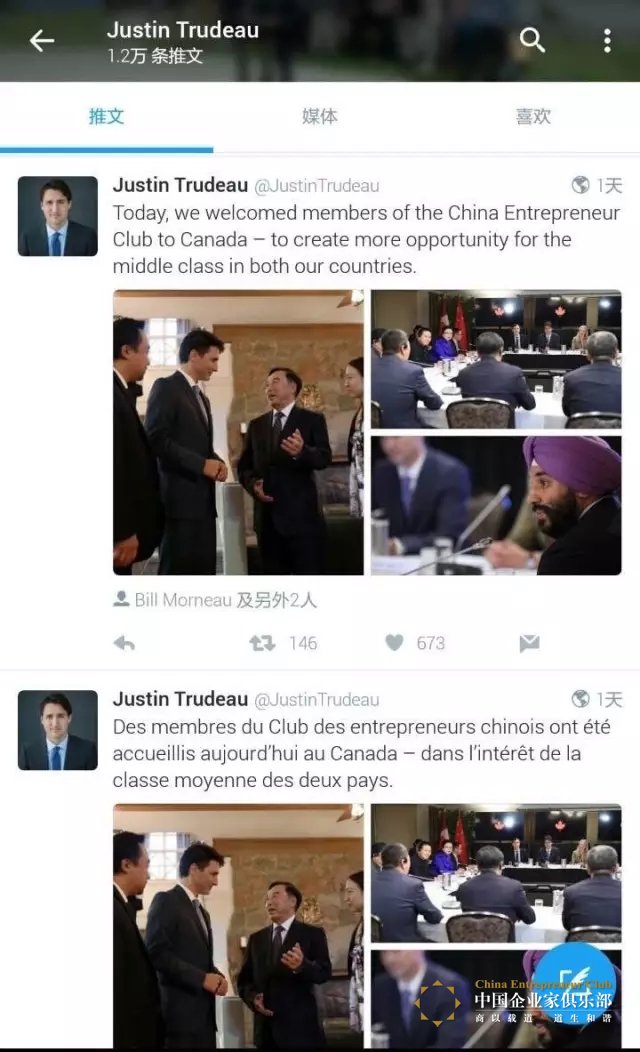The image size is (640, 1052).
Task: Tap globe icon on the French tweet
Action: click(580, 698)
